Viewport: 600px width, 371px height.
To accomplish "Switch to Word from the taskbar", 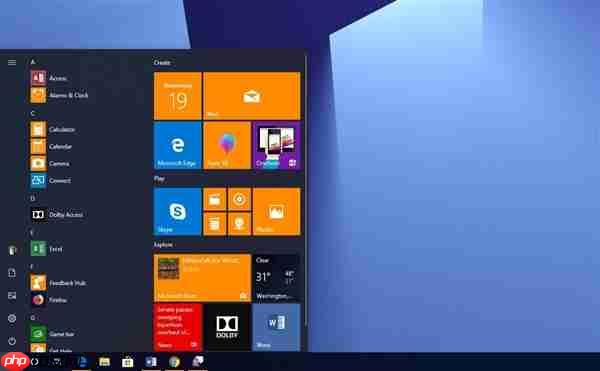I will pyautogui.click(x=151, y=362).
